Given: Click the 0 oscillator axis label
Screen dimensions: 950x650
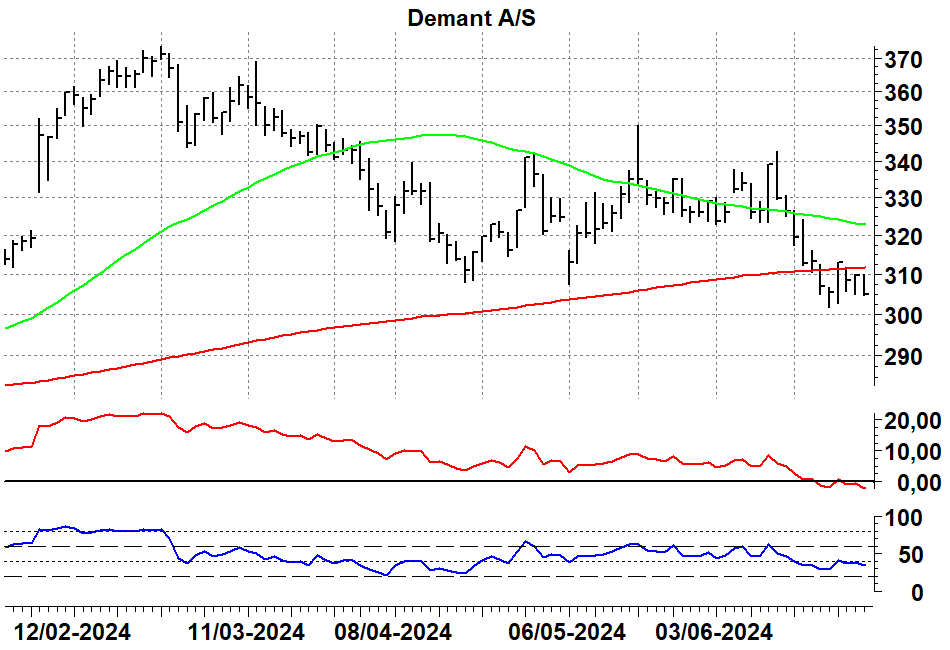Looking at the screenshot, I should 916,592.
